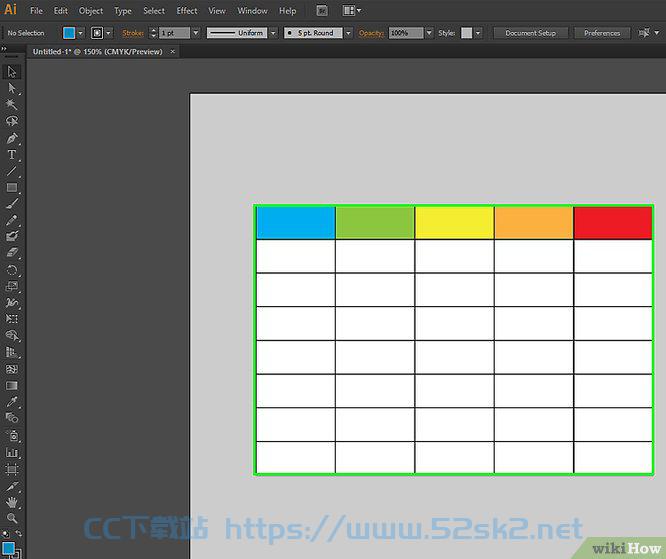Open the Type menu

tap(123, 11)
